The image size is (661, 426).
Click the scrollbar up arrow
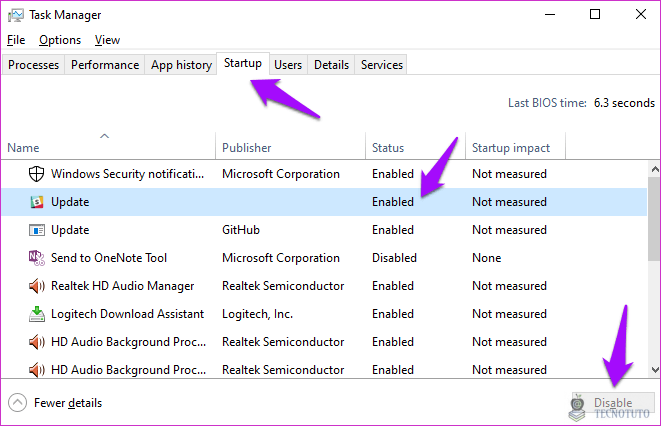click(x=655, y=169)
